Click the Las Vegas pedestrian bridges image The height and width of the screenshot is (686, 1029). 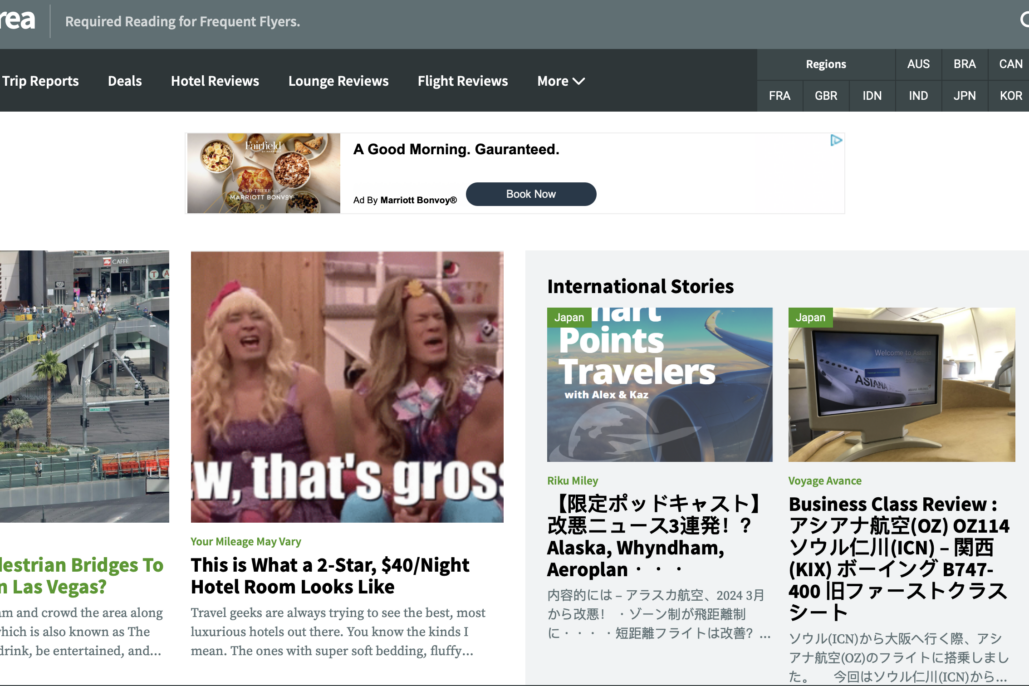(84, 386)
